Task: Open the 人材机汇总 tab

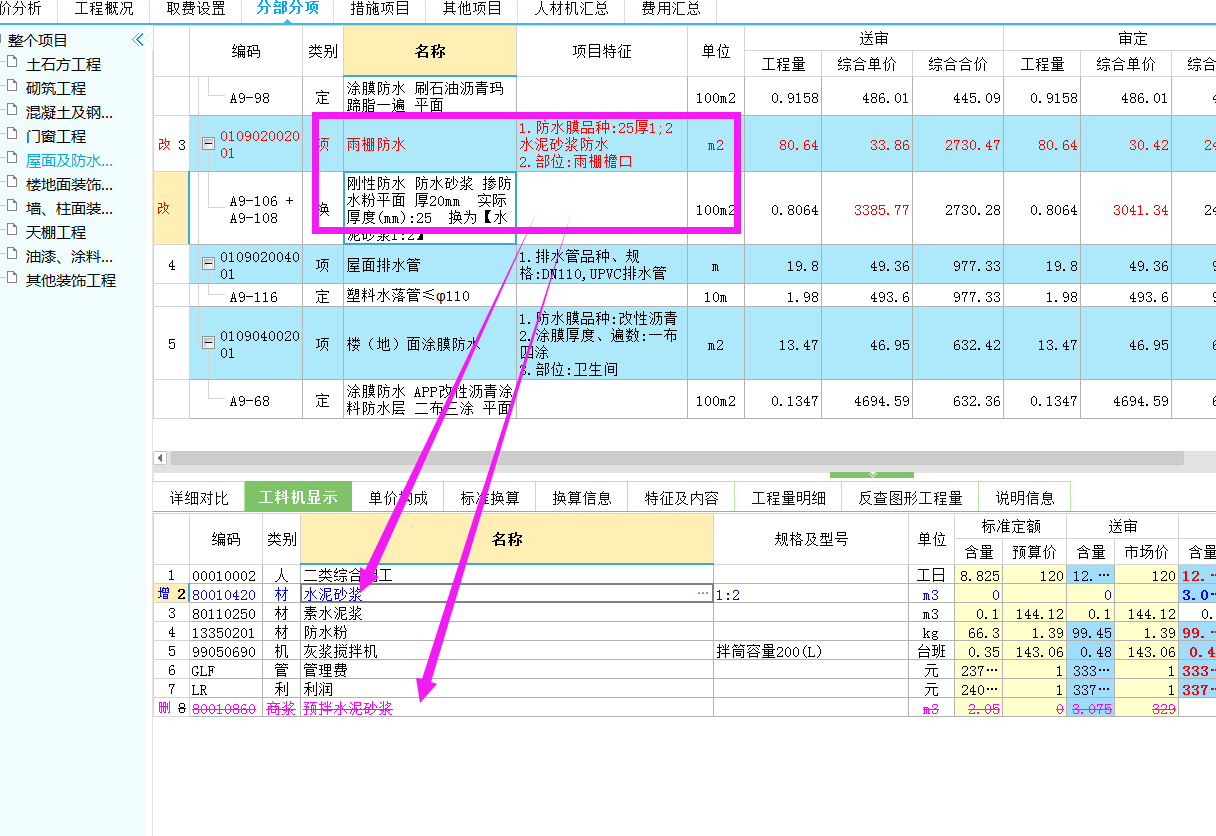Action: tap(572, 9)
